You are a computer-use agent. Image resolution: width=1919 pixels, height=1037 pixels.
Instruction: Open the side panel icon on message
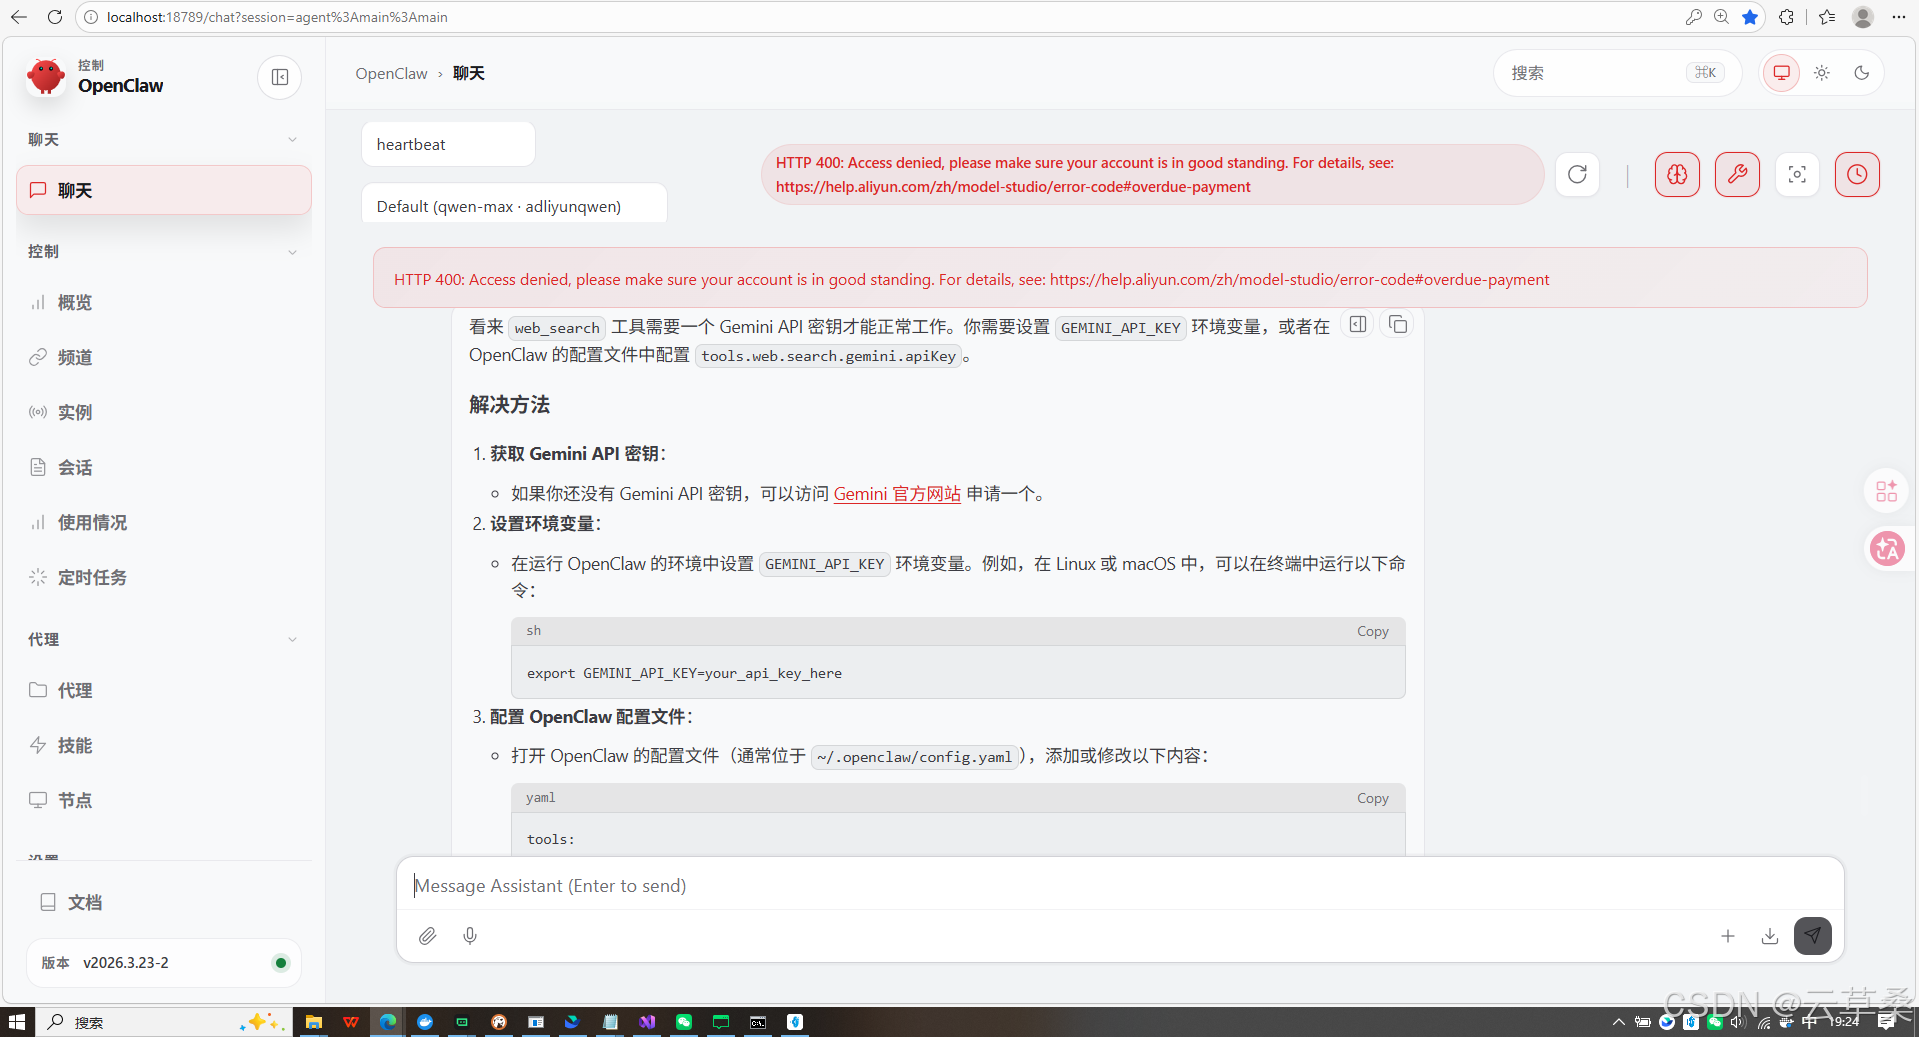[x=1357, y=324]
